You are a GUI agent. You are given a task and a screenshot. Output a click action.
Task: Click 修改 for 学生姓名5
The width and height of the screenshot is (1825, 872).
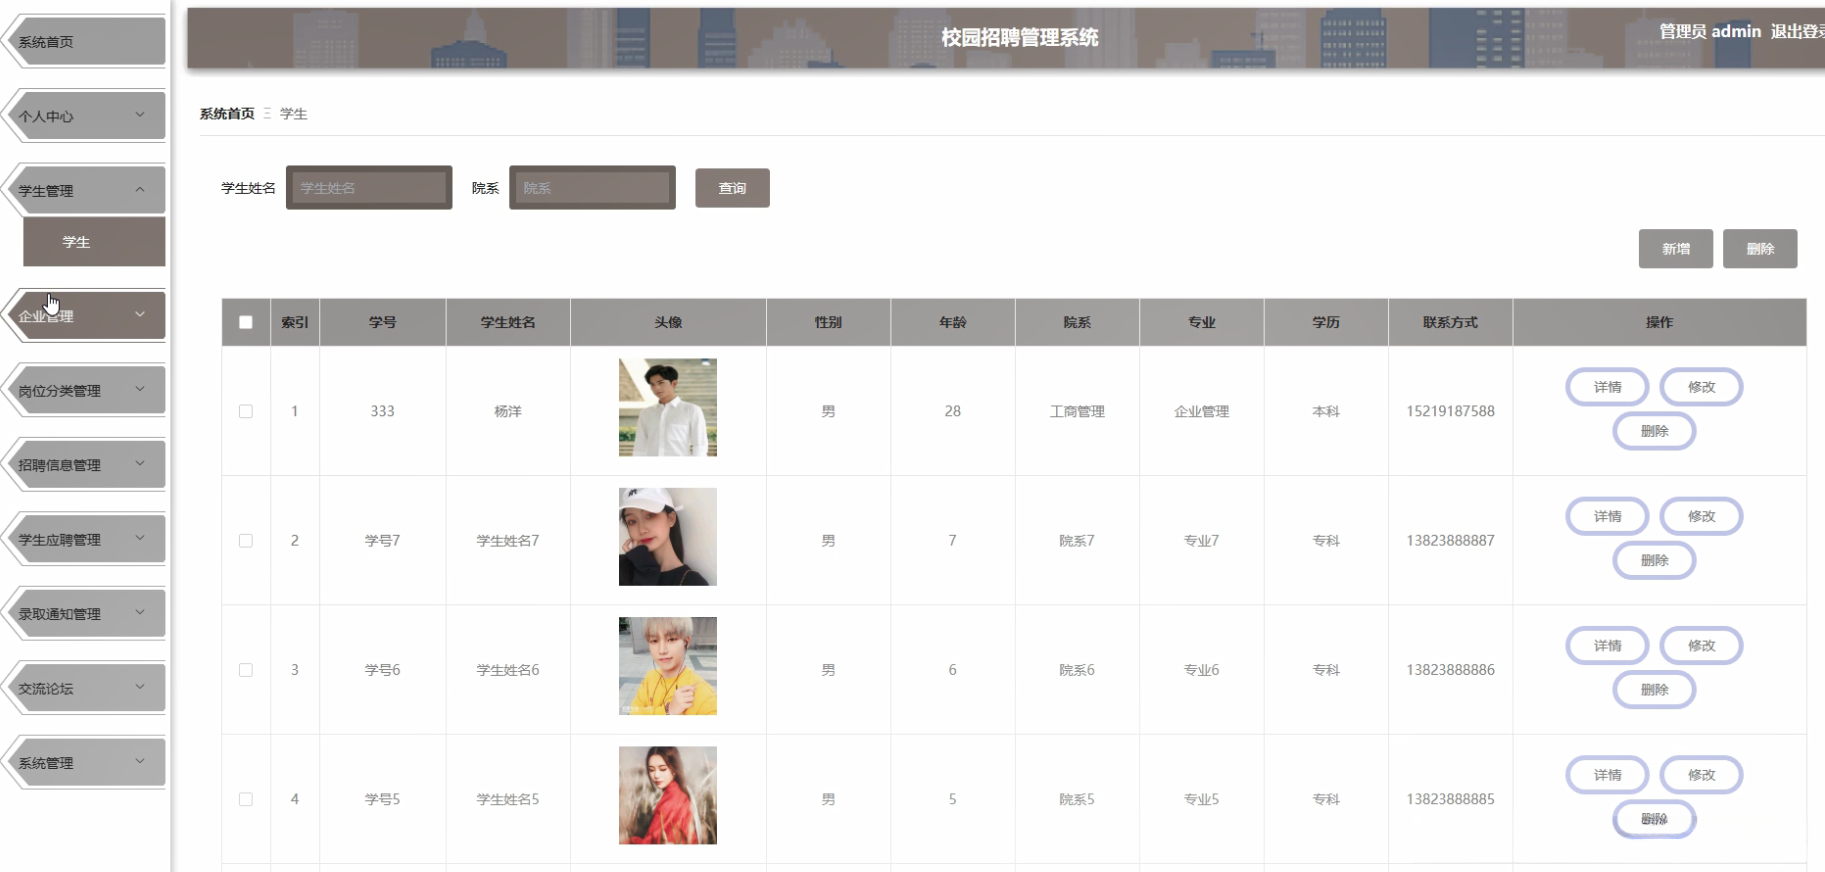pos(1701,775)
